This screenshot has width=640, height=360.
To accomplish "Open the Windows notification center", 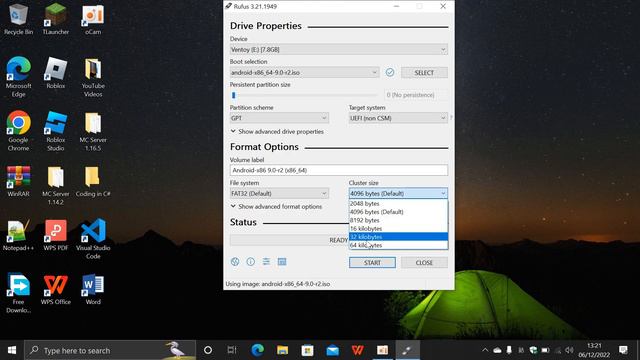I will (623, 350).
